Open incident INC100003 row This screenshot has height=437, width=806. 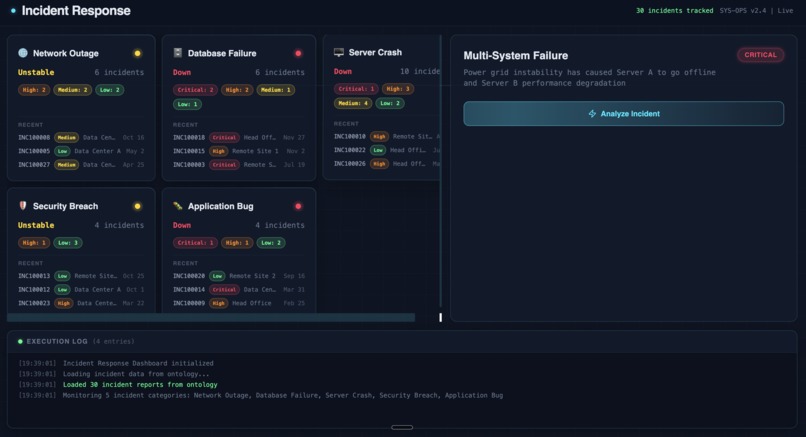(239, 165)
